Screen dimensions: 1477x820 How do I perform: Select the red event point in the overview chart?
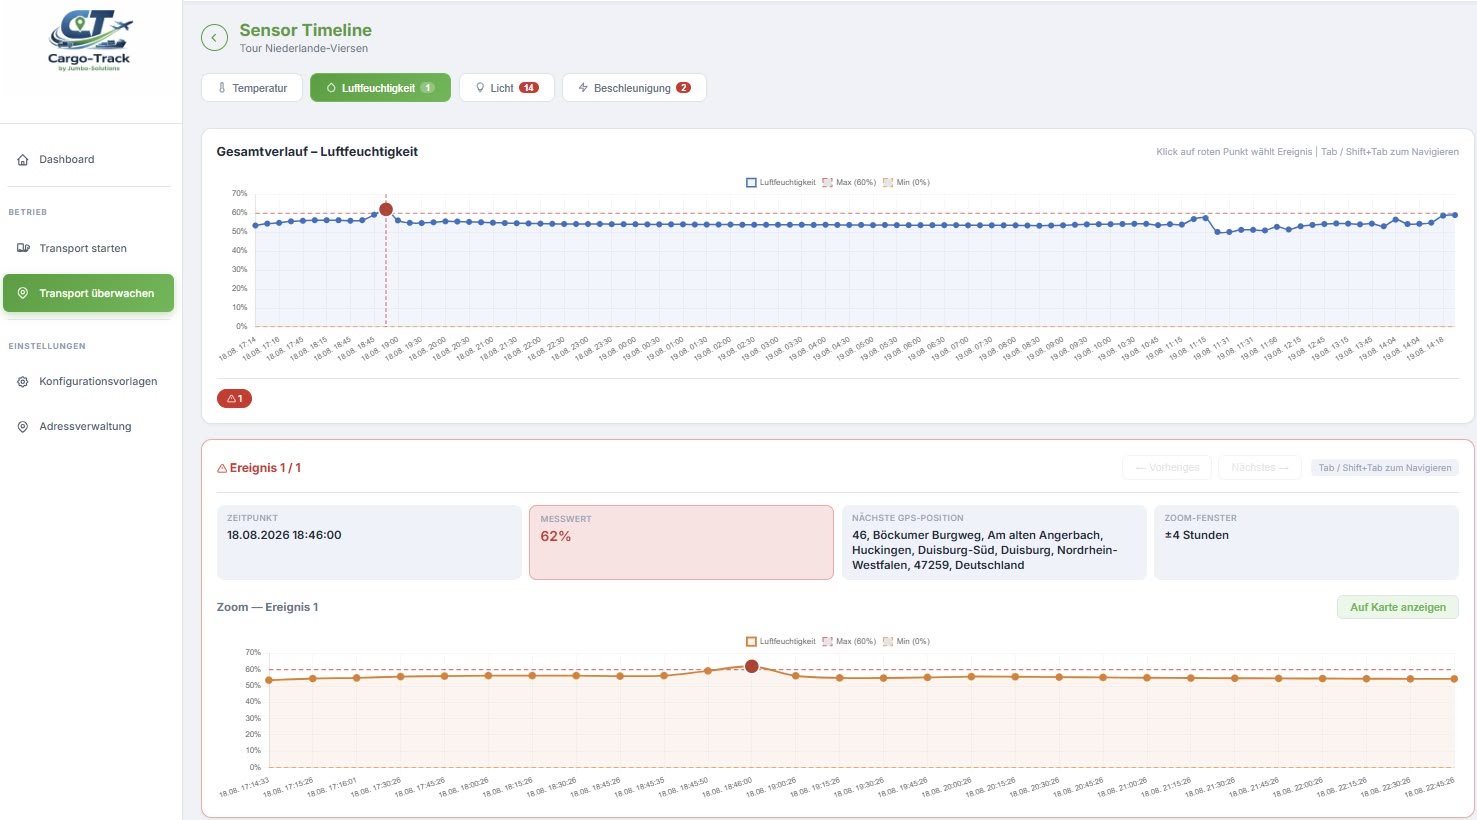tap(386, 209)
